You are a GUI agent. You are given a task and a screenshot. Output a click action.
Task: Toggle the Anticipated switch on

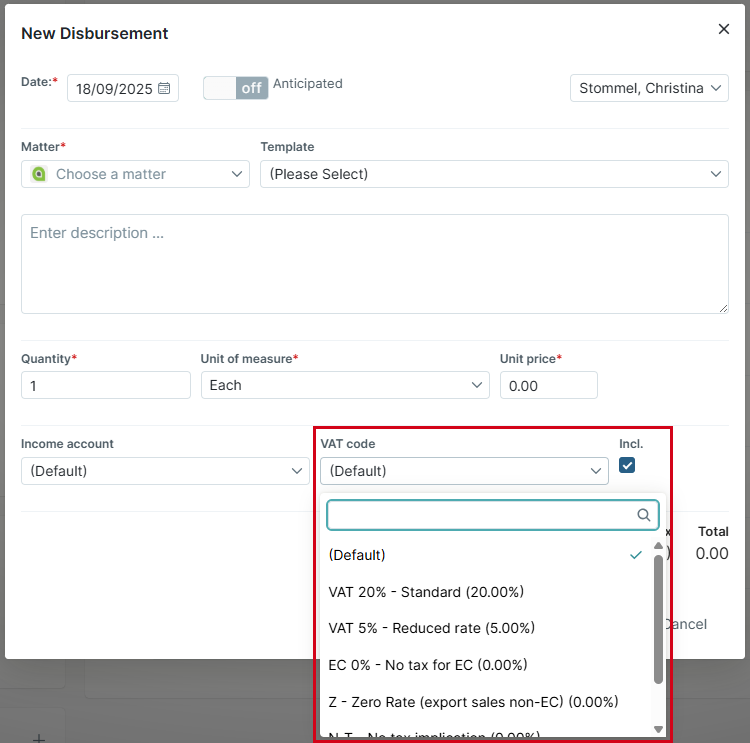tap(235, 88)
